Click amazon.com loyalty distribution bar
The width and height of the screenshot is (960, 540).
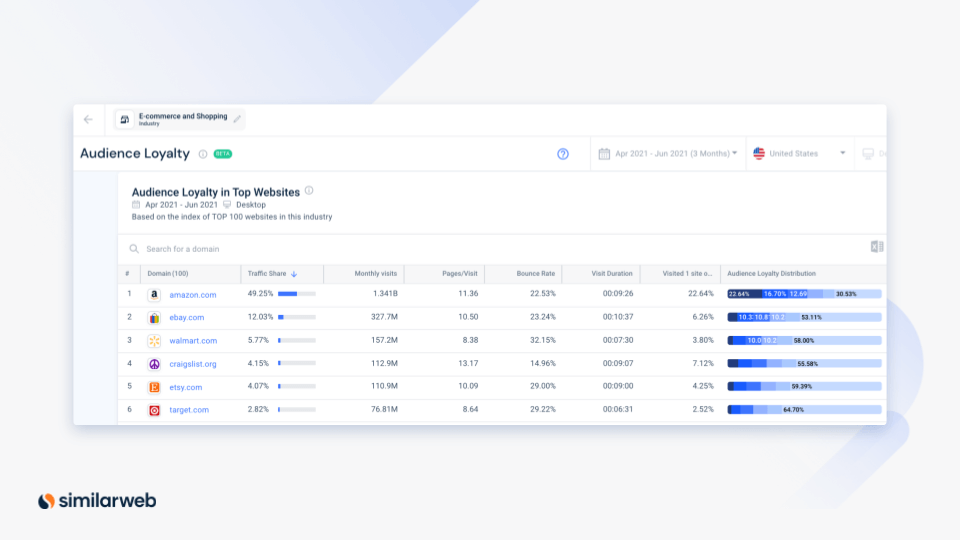(x=804, y=294)
